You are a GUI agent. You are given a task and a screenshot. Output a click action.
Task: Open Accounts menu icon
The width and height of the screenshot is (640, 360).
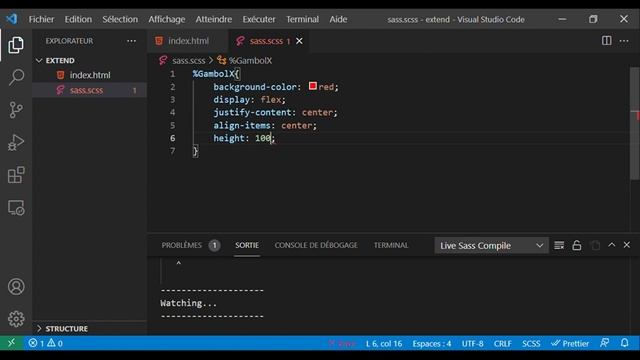[x=16, y=287]
